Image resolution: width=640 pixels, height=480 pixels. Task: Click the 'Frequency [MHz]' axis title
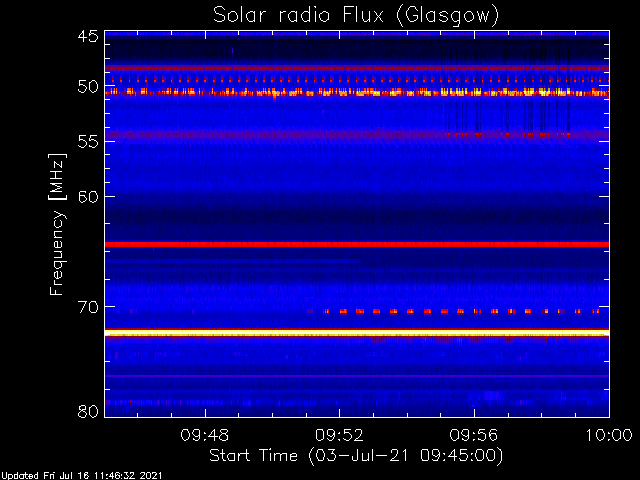click(58, 224)
